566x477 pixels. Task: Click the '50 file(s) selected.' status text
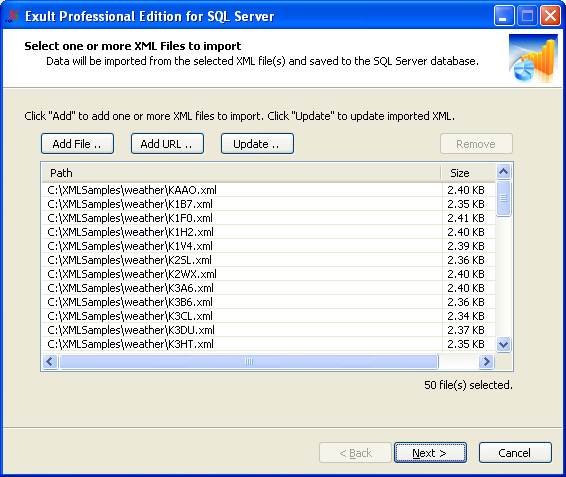pyautogui.click(x=468, y=385)
